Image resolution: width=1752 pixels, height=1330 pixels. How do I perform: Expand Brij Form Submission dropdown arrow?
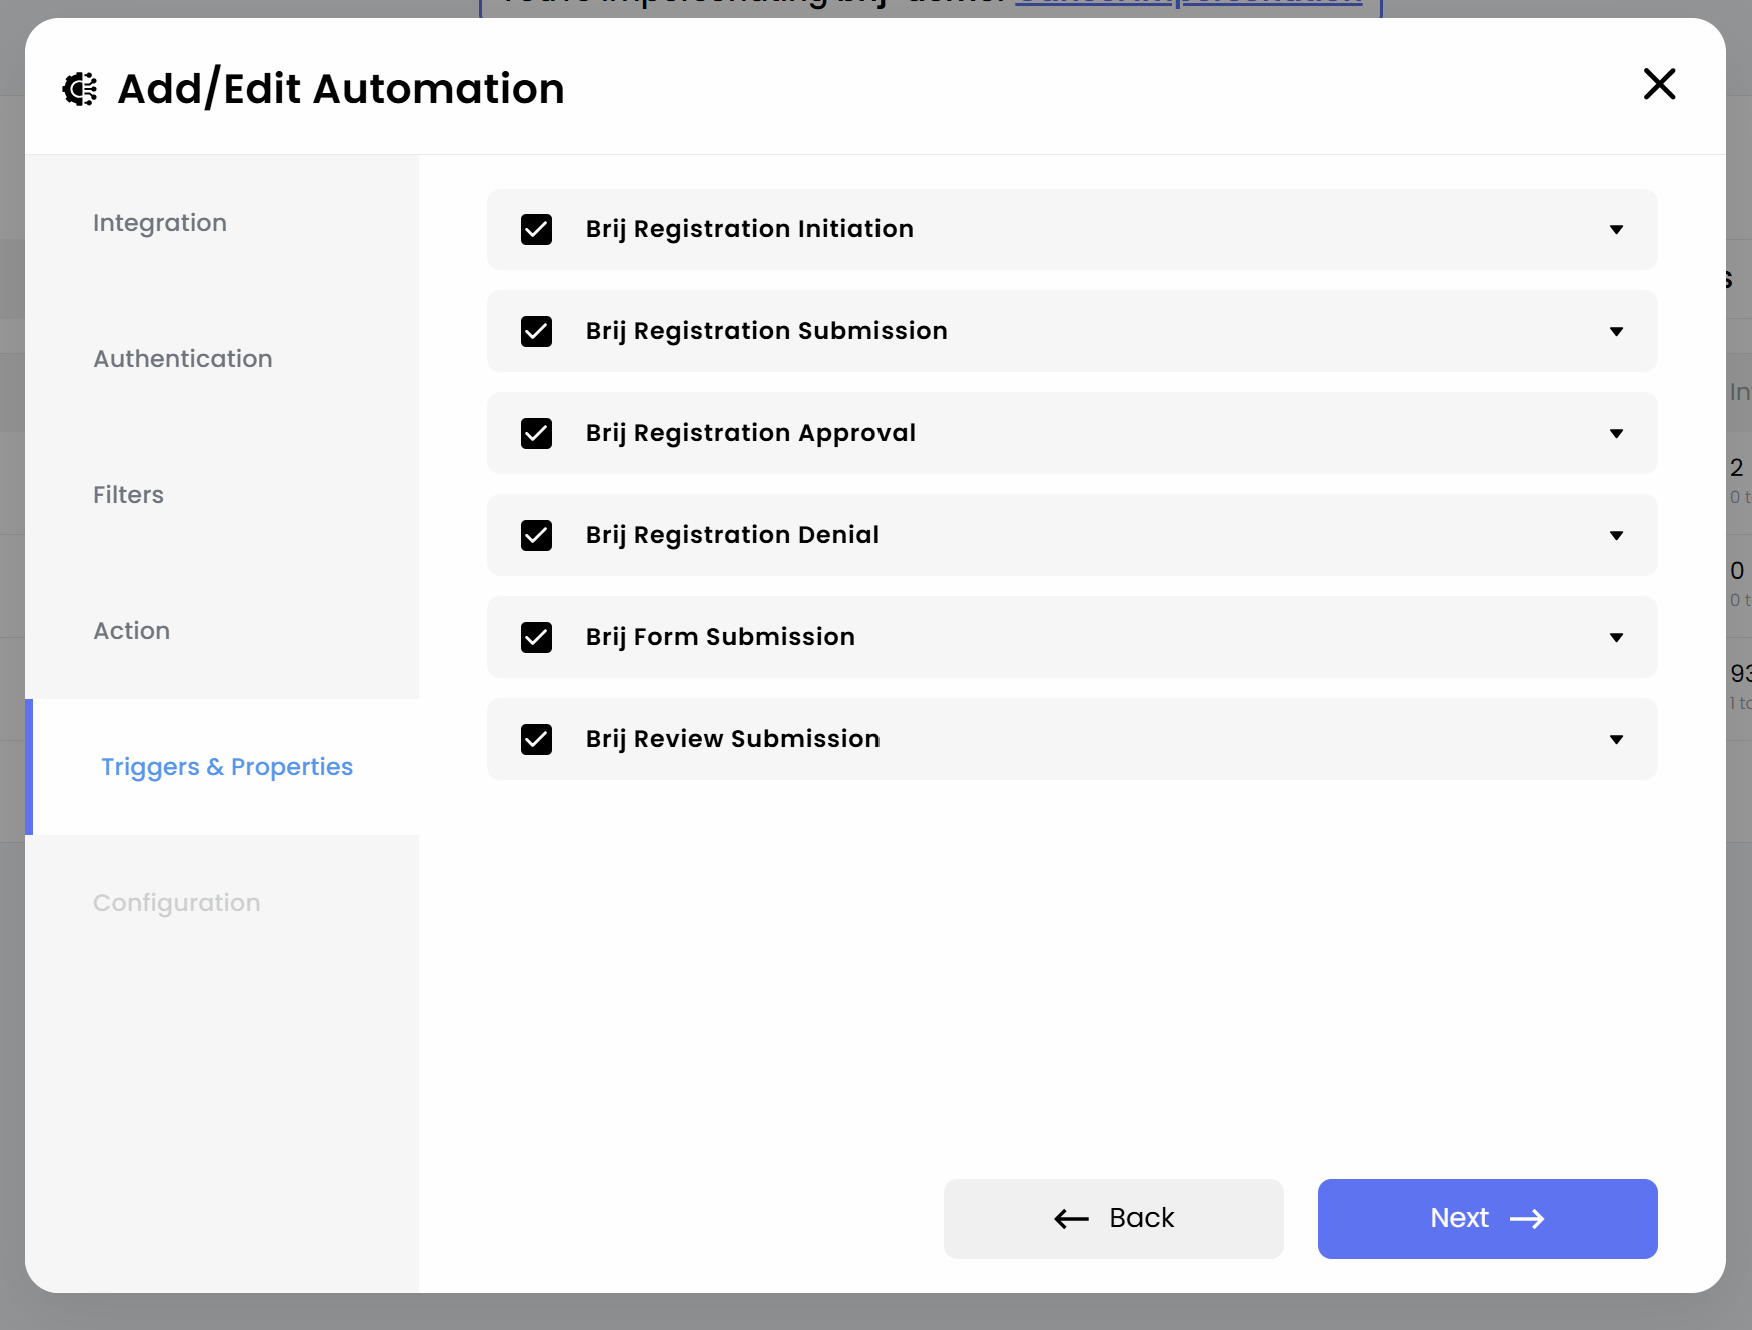(1616, 638)
